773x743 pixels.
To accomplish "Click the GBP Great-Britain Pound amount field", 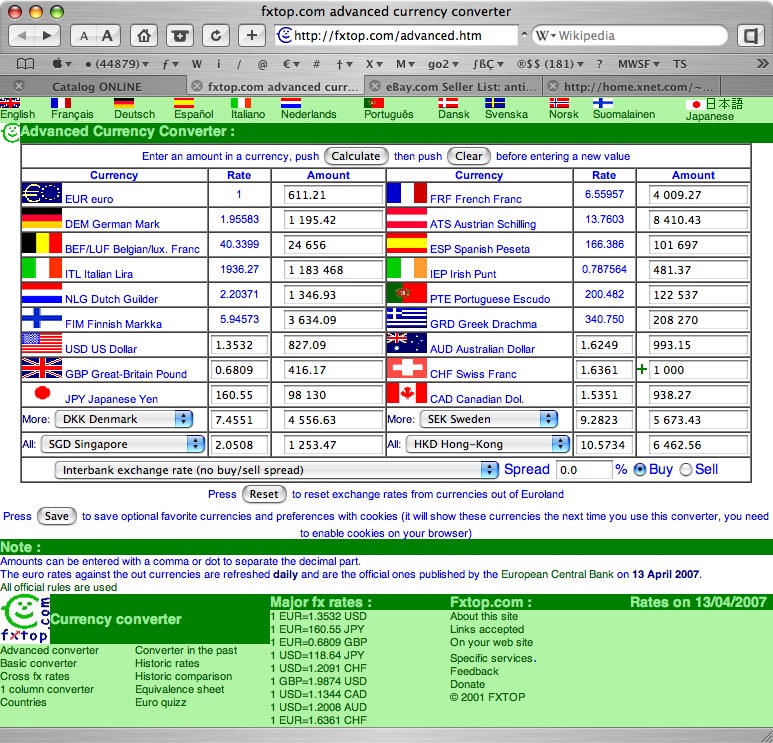I will pos(333,370).
